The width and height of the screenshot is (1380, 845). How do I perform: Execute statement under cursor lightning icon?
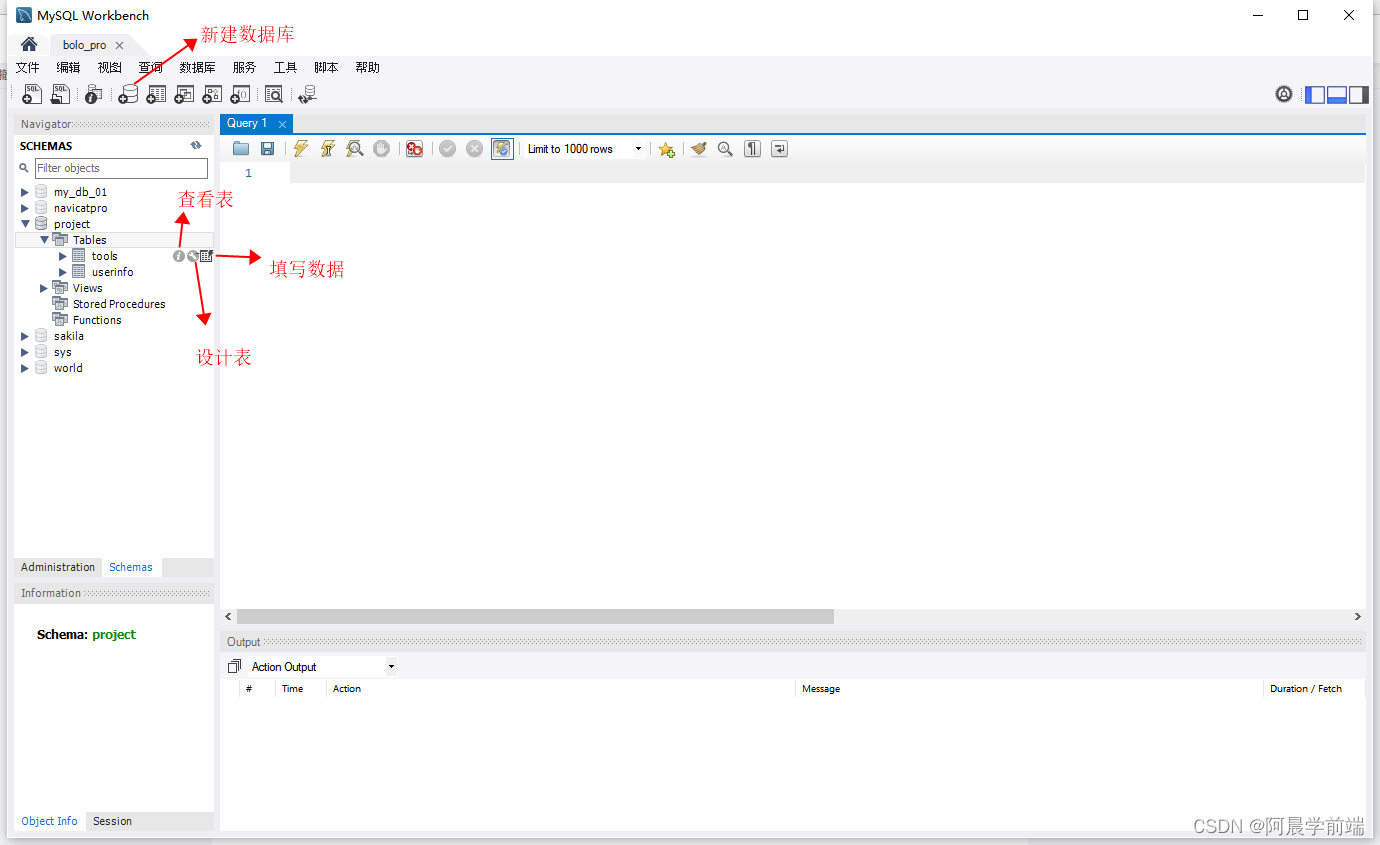[327, 149]
